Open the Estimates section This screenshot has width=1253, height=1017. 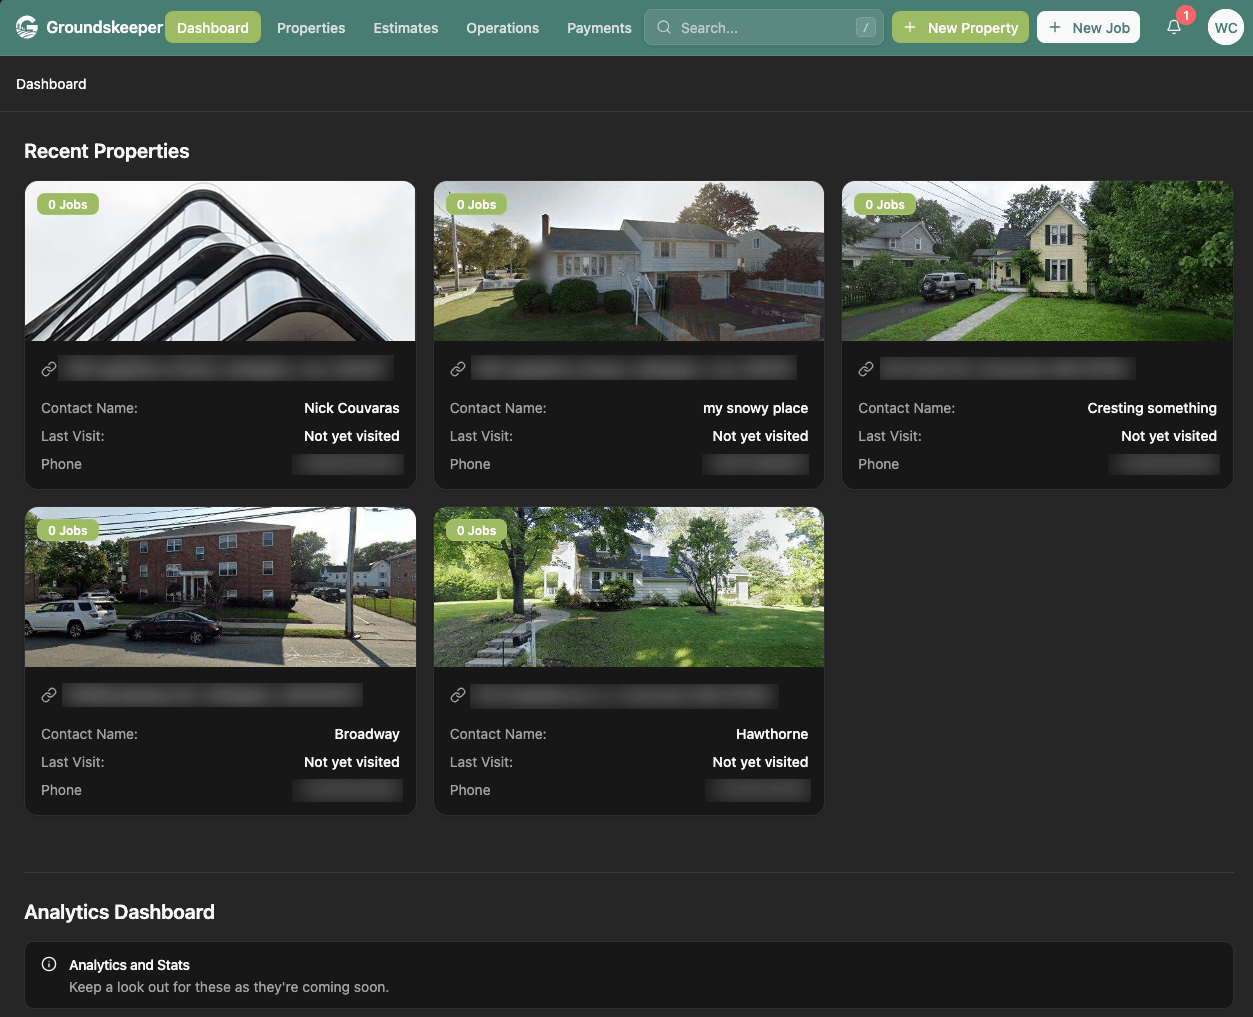[405, 28]
